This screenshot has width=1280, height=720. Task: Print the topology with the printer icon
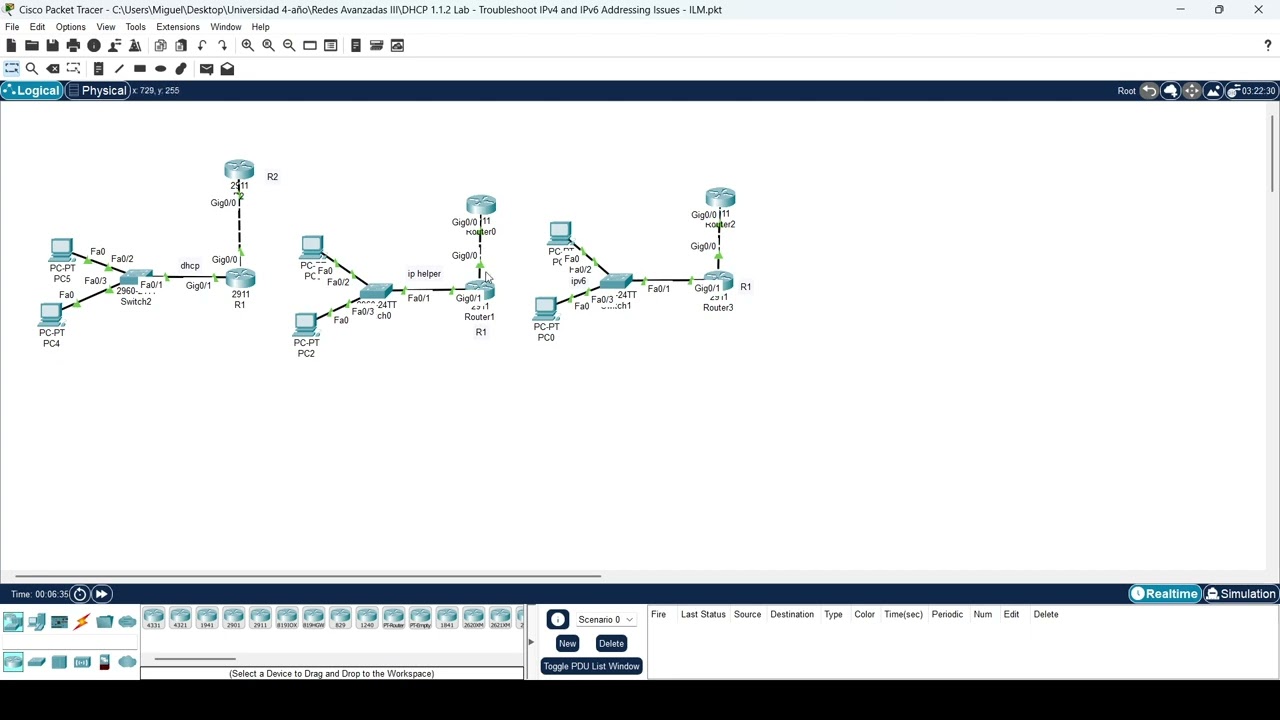click(73, 45)
